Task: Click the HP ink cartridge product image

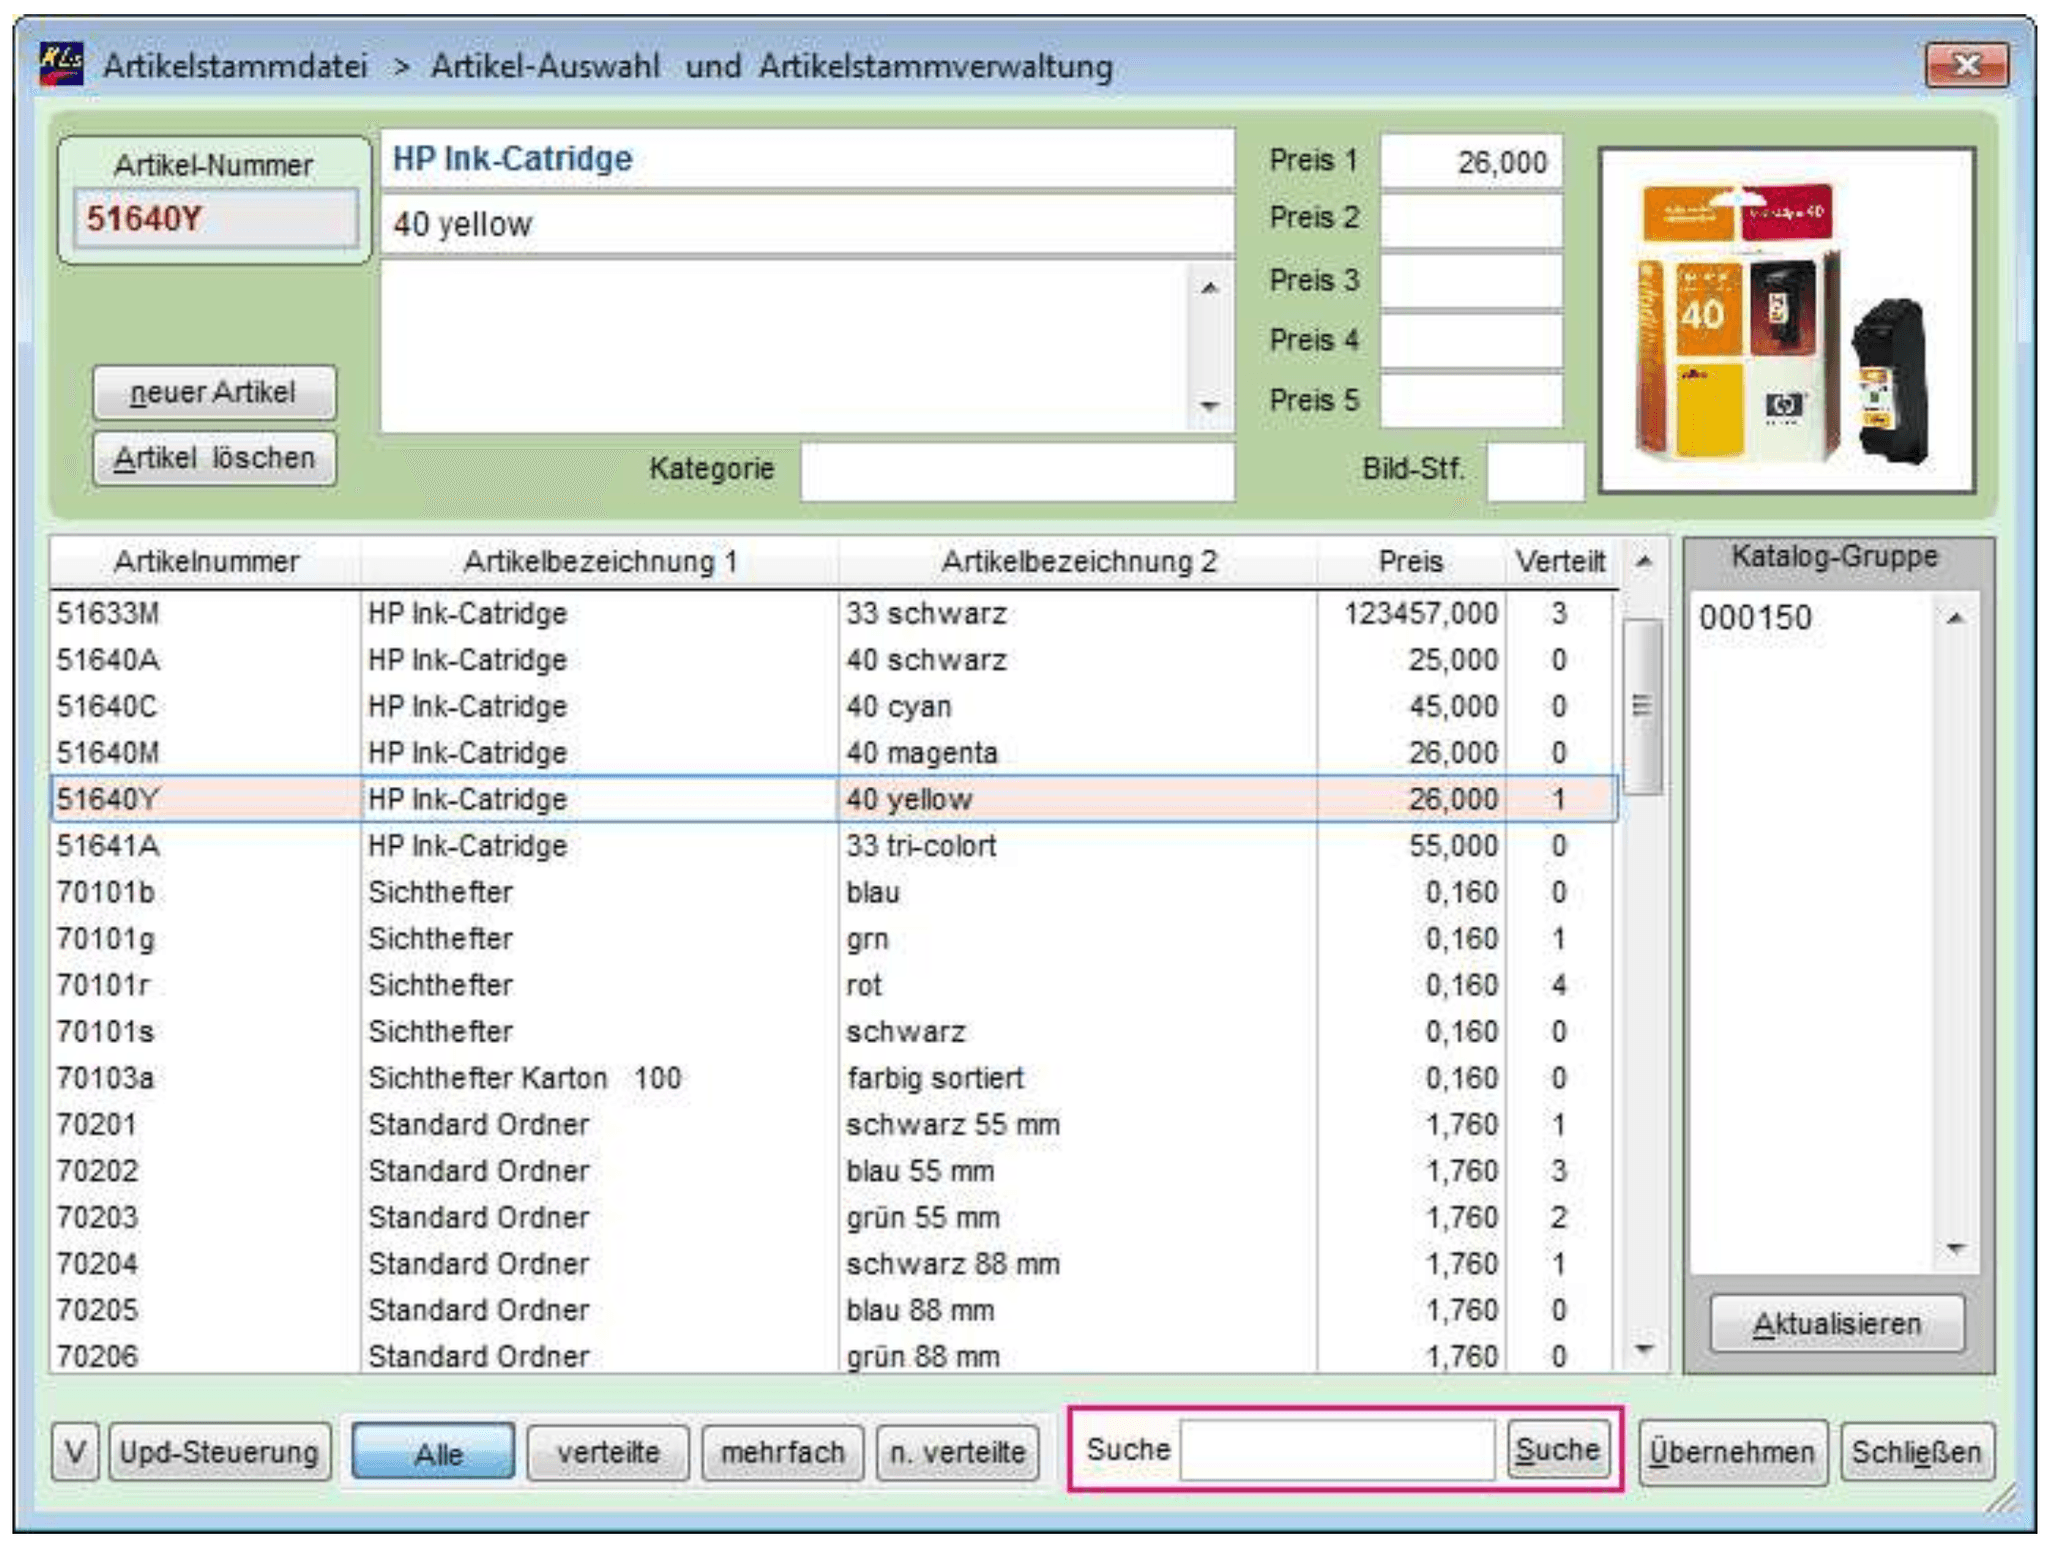Action: pyautogui.click(x=1786, y=320)
